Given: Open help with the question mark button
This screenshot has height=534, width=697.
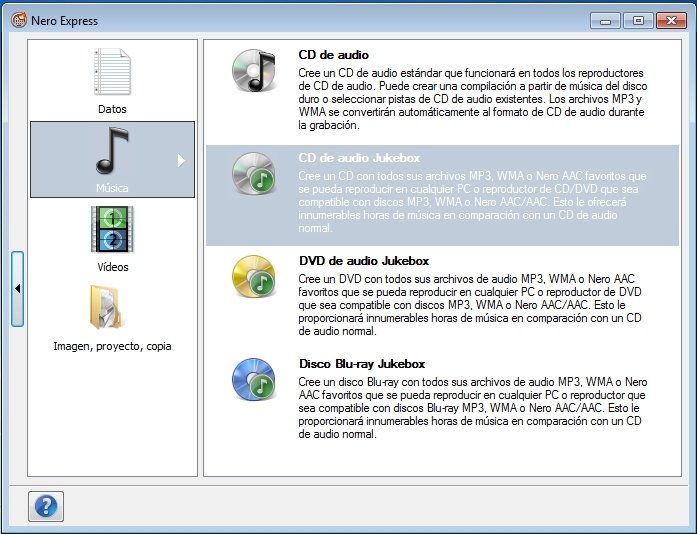Looking at the screenshot, I should coord(46,506).
